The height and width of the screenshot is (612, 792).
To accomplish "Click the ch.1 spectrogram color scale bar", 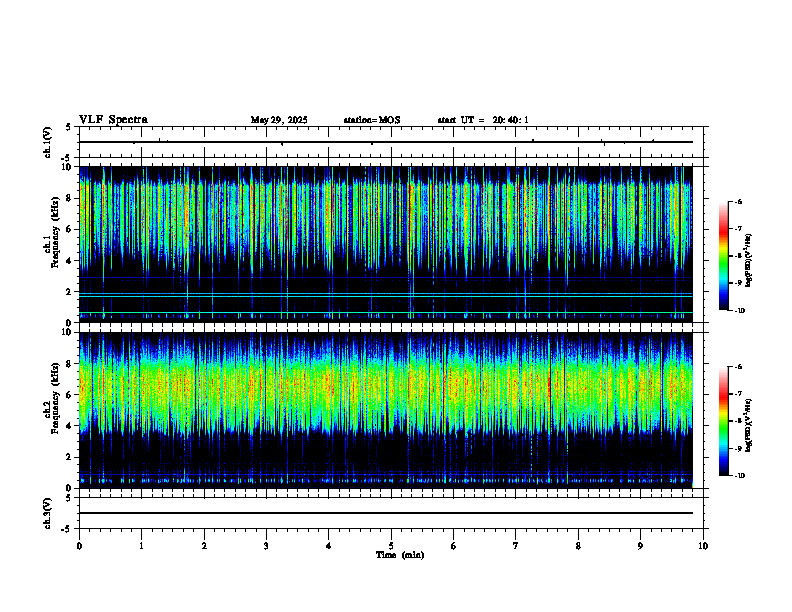I will pyautogui.click(x=723, y=256).
